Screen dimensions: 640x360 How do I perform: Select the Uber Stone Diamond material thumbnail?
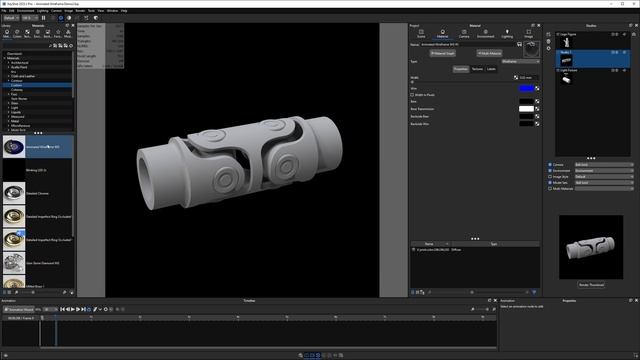coord(14,263)
